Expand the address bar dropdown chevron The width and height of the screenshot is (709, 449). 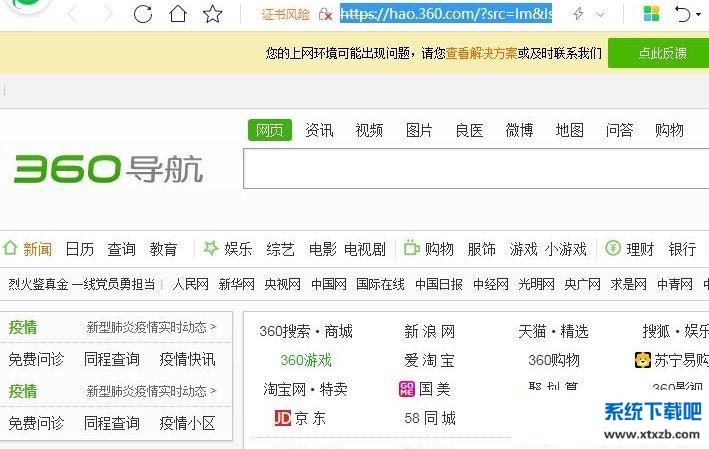point(600,15)
